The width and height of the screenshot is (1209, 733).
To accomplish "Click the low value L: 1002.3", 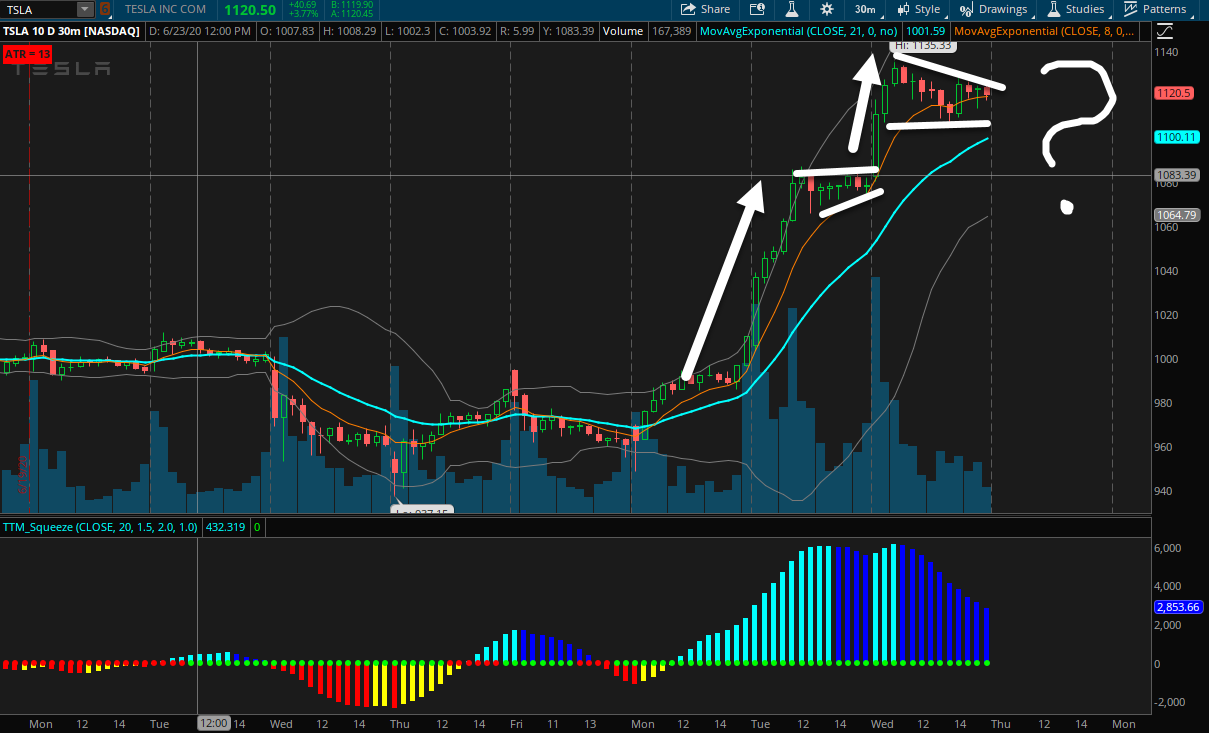I will (407, 31).
